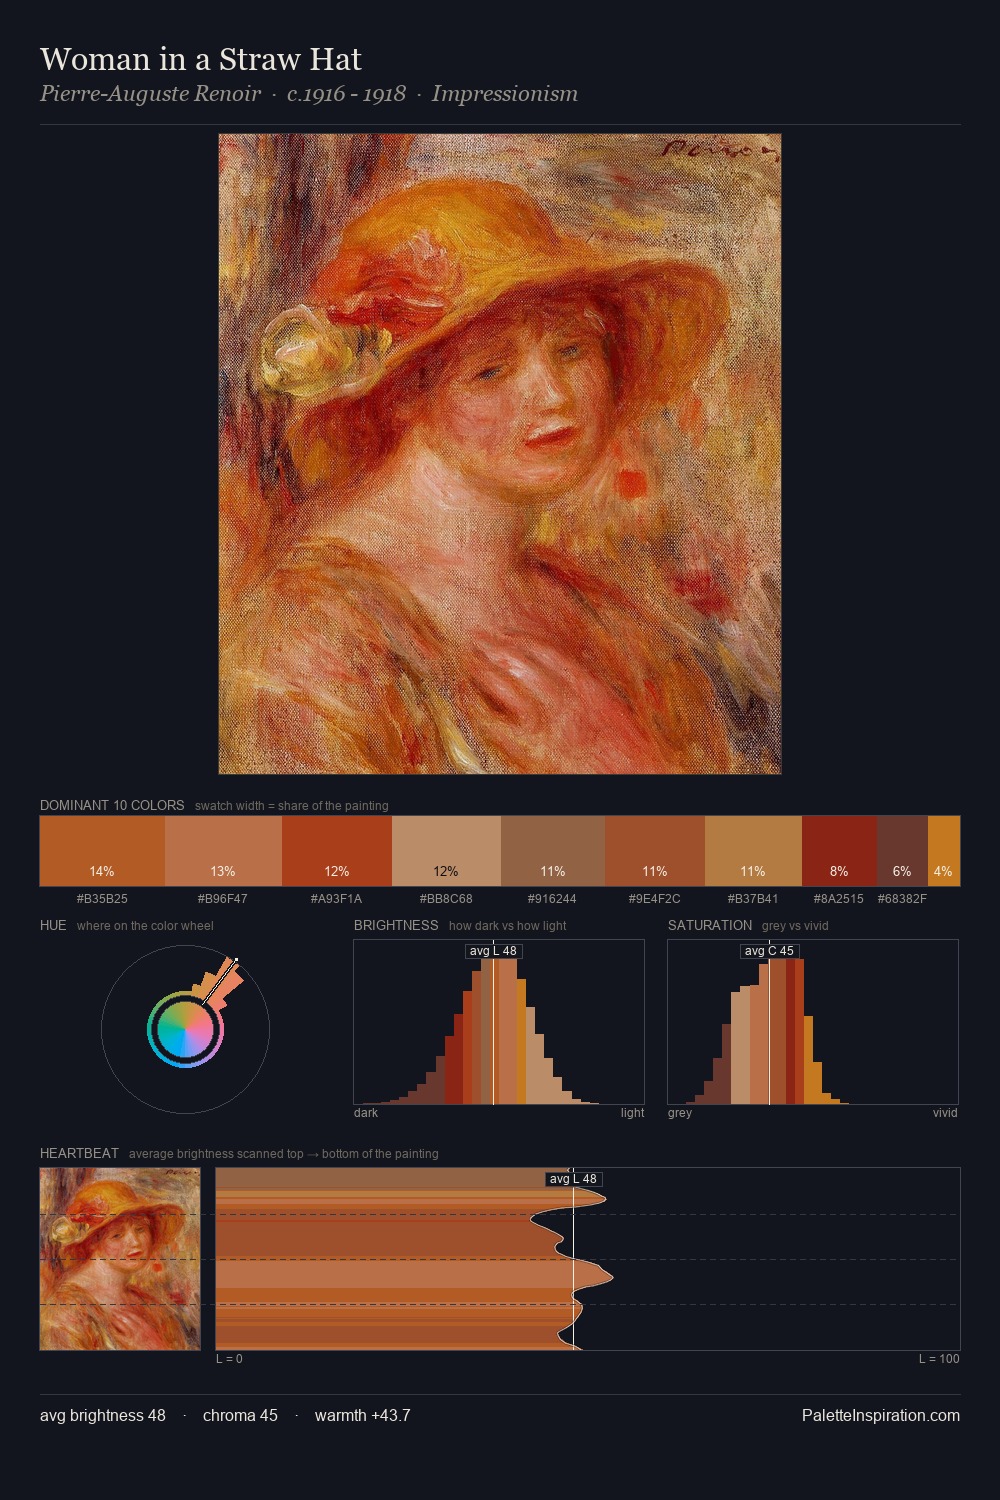Click hex code text '#68382F'
The width and height of the screenshot is (1000, 1500).
coord(902,899)
